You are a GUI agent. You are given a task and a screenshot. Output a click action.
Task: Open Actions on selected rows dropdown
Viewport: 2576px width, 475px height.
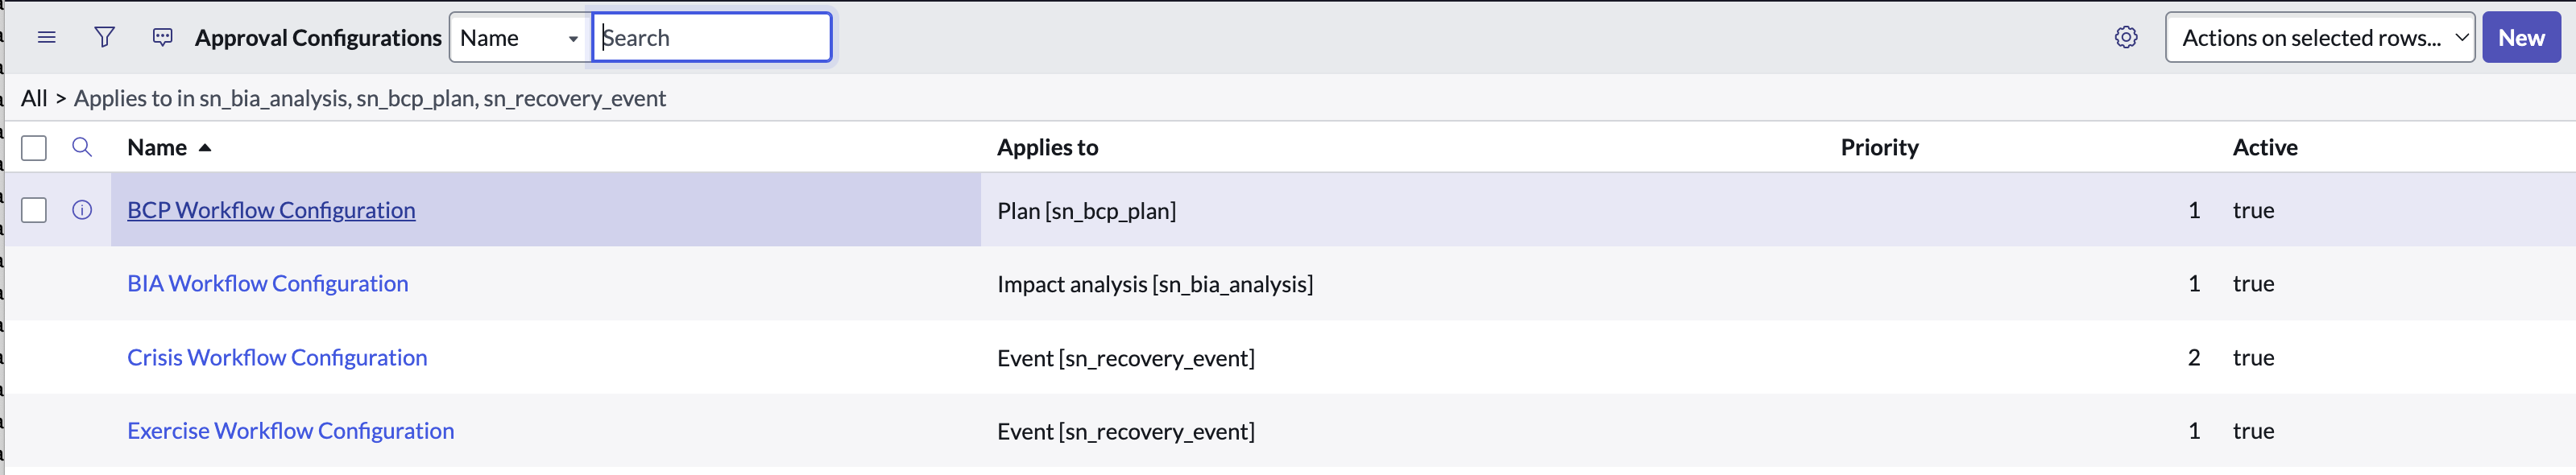click(x=2320, y=38)
